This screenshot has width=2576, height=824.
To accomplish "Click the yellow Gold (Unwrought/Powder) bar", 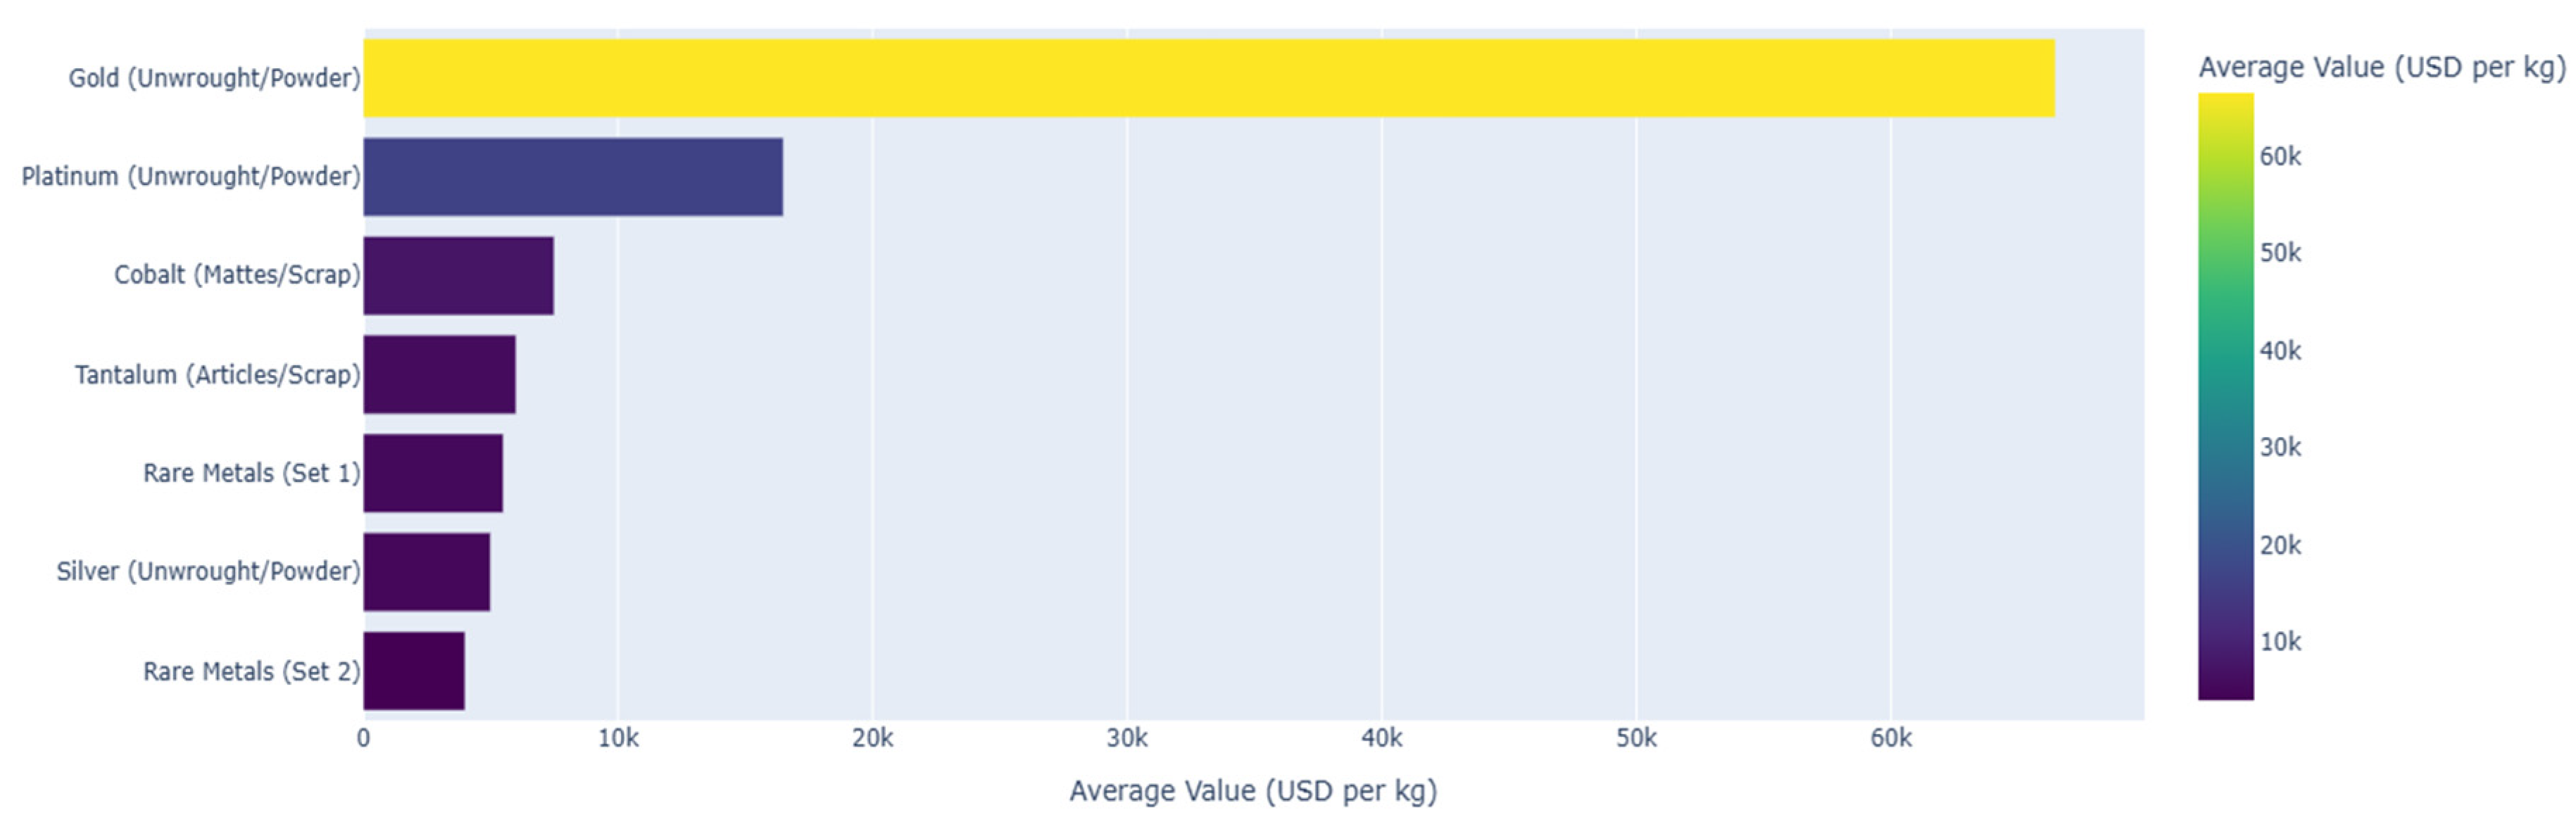I will tap(1208, 78).
